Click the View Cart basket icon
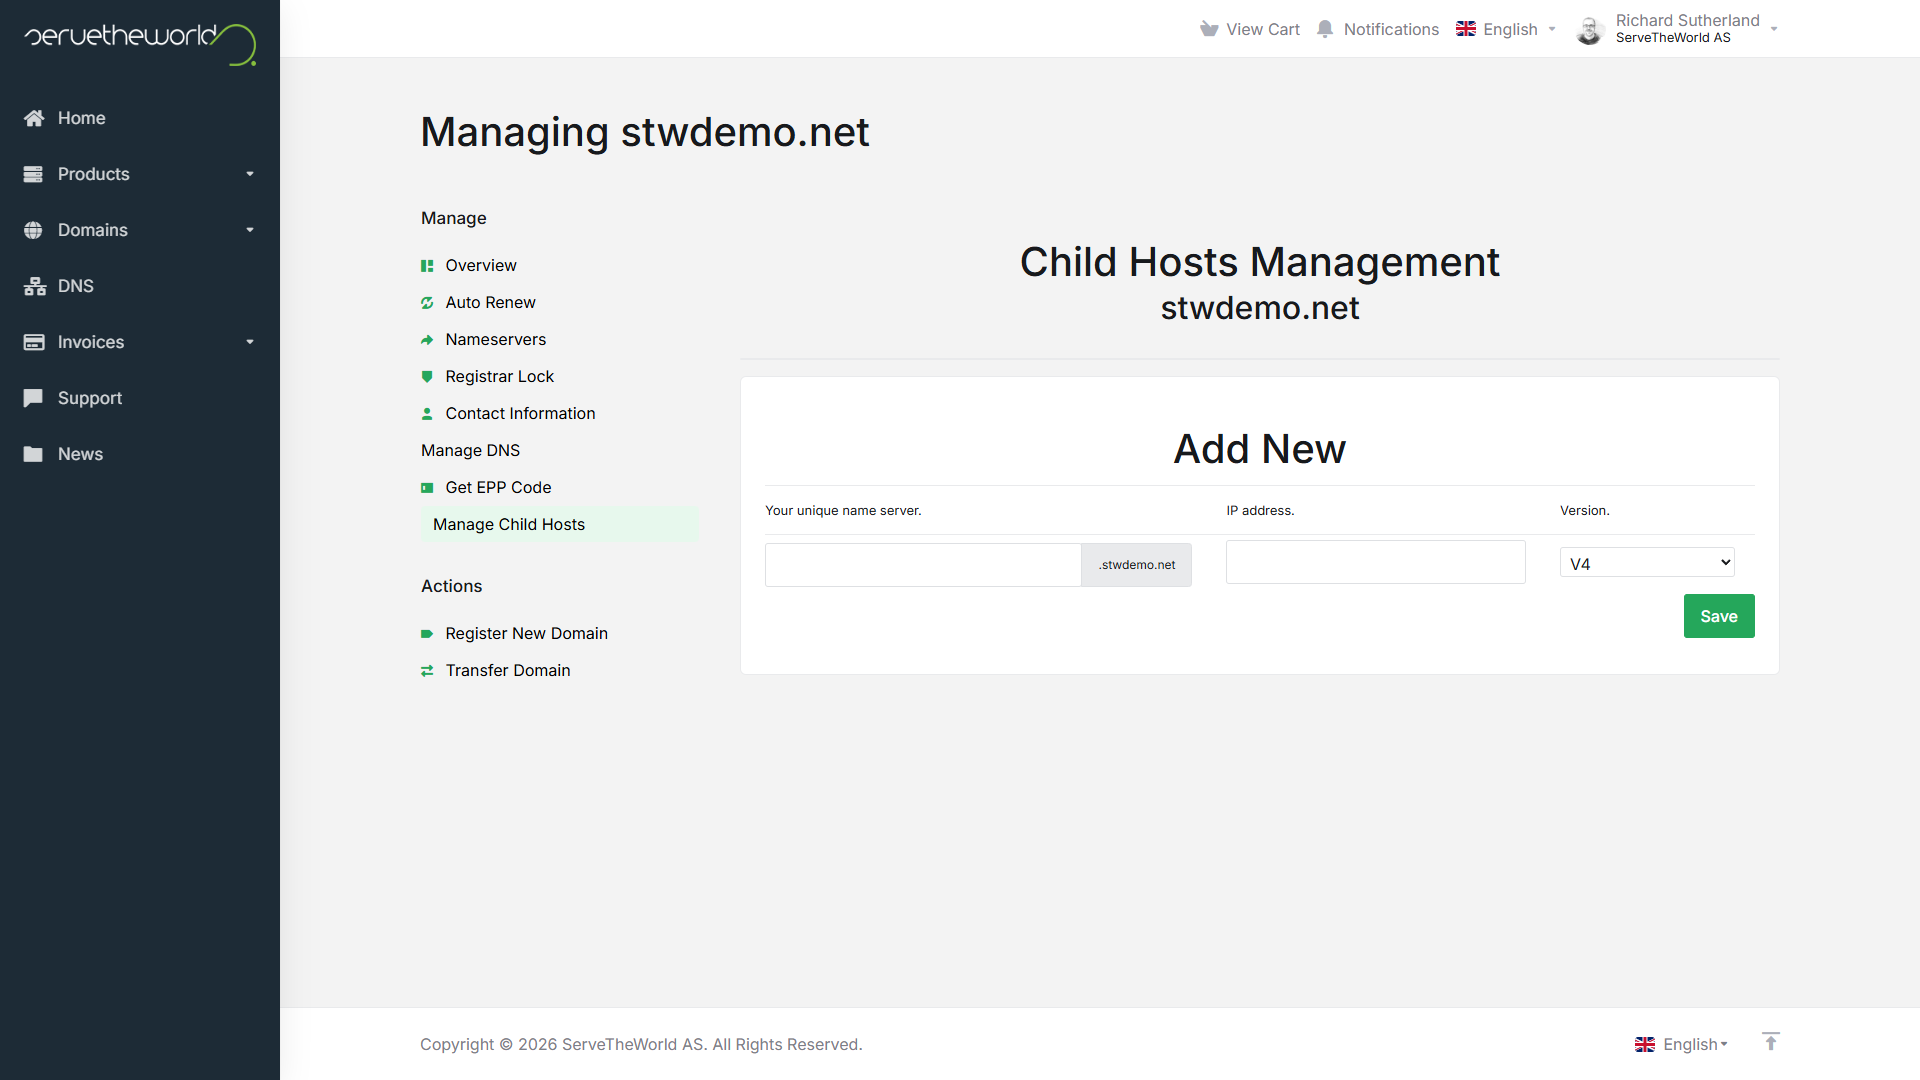The width and height of the screenshot is (1920, 1080). pyautogui.click(x=1209, y=29)
